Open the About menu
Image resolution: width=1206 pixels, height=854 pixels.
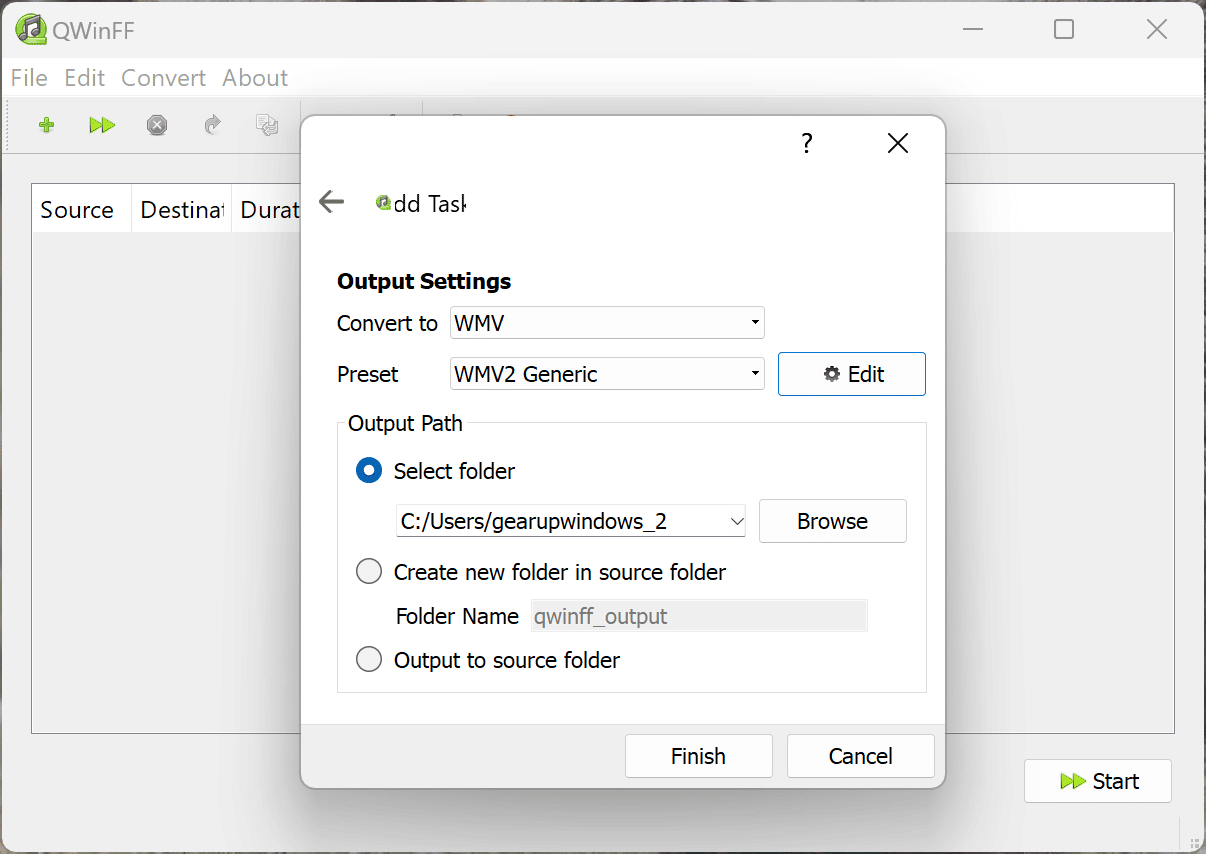click(255, 78)
